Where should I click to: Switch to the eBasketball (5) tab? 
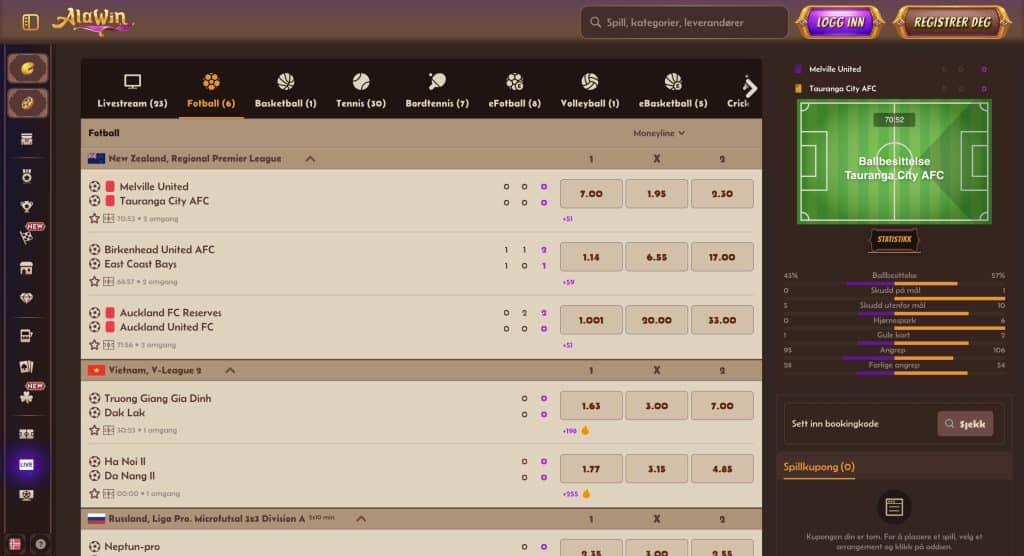pos(673,90)
